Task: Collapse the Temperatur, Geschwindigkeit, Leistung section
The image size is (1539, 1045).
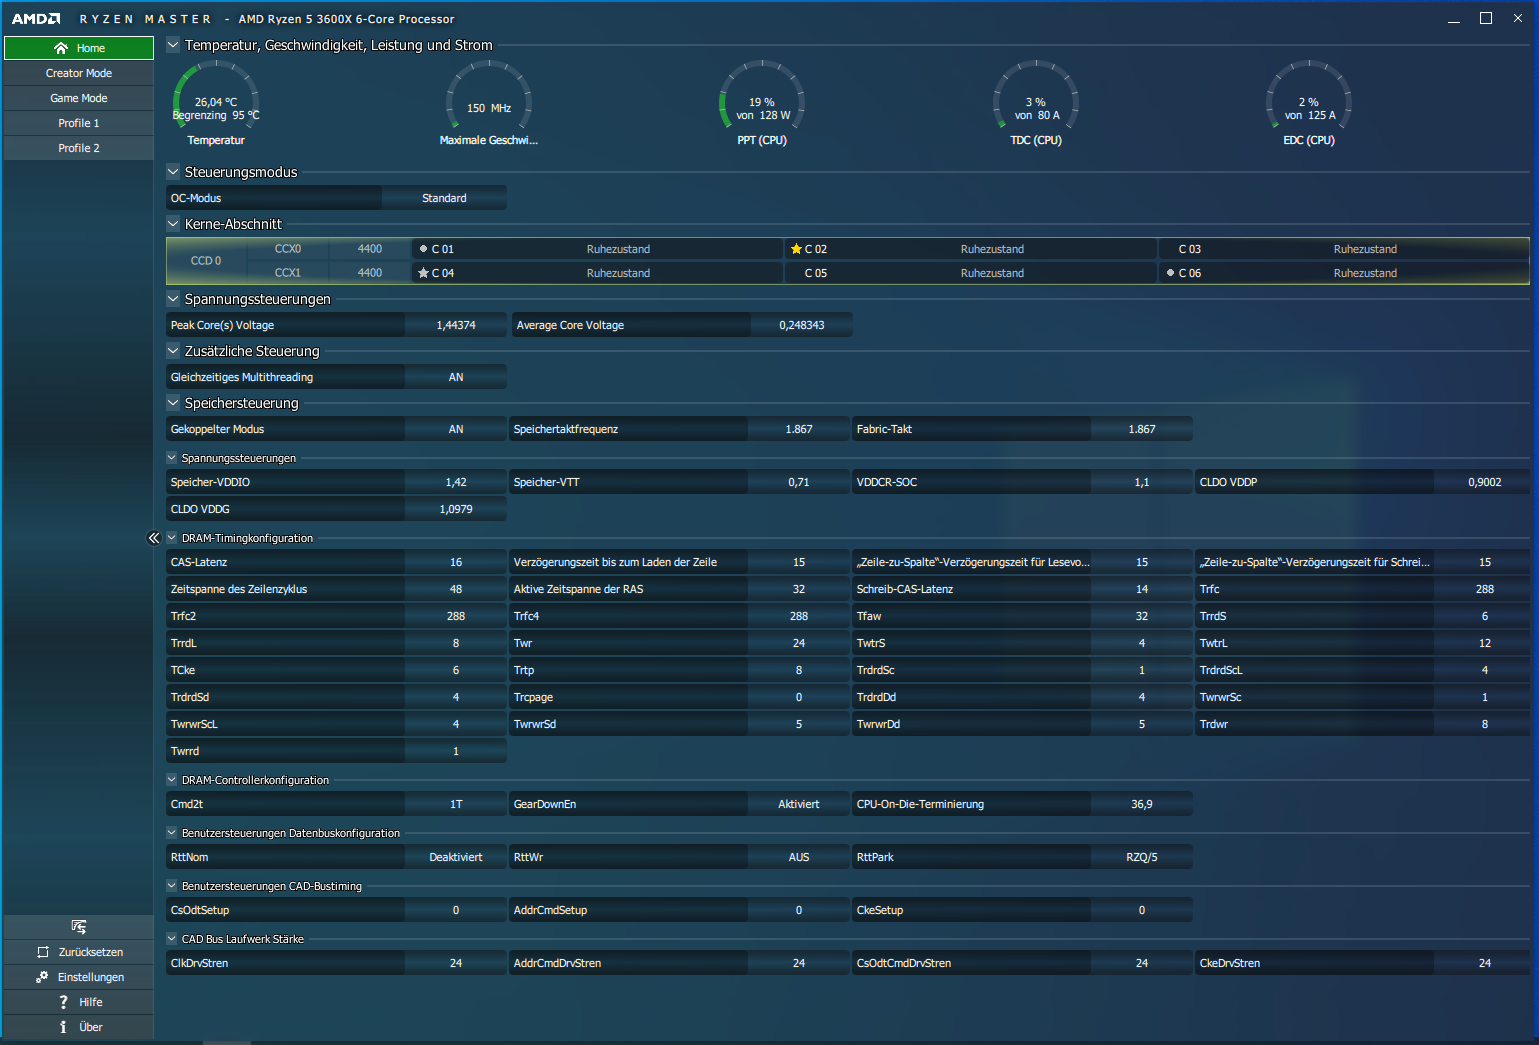Action: click(173, 45)
